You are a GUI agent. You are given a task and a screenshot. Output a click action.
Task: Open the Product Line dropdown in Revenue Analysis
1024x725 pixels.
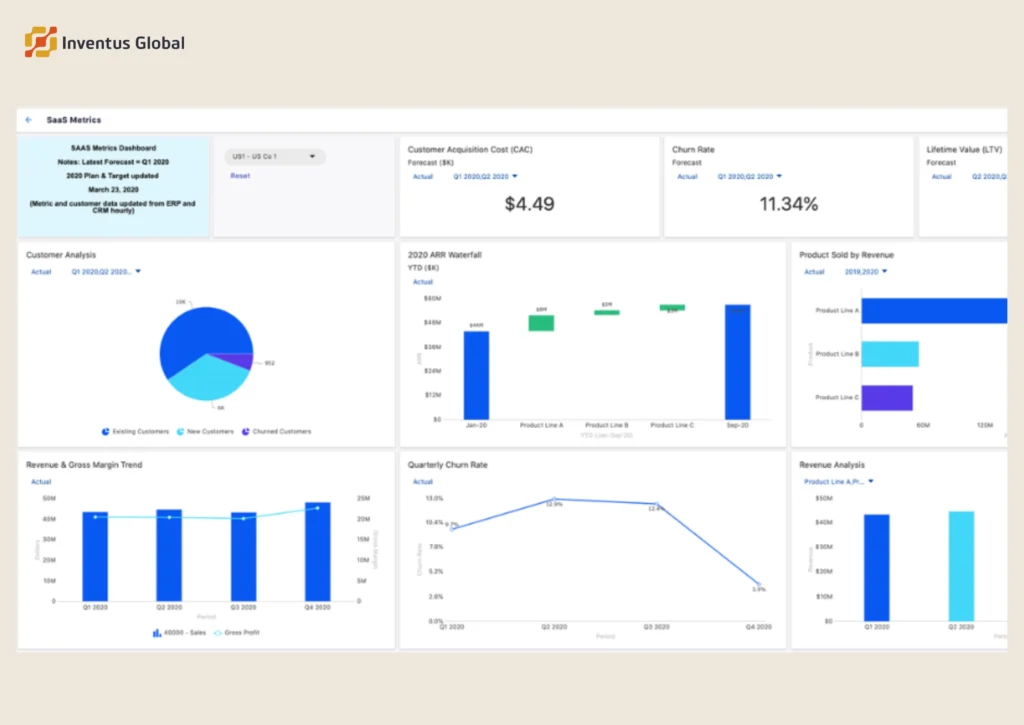(840, 482)
